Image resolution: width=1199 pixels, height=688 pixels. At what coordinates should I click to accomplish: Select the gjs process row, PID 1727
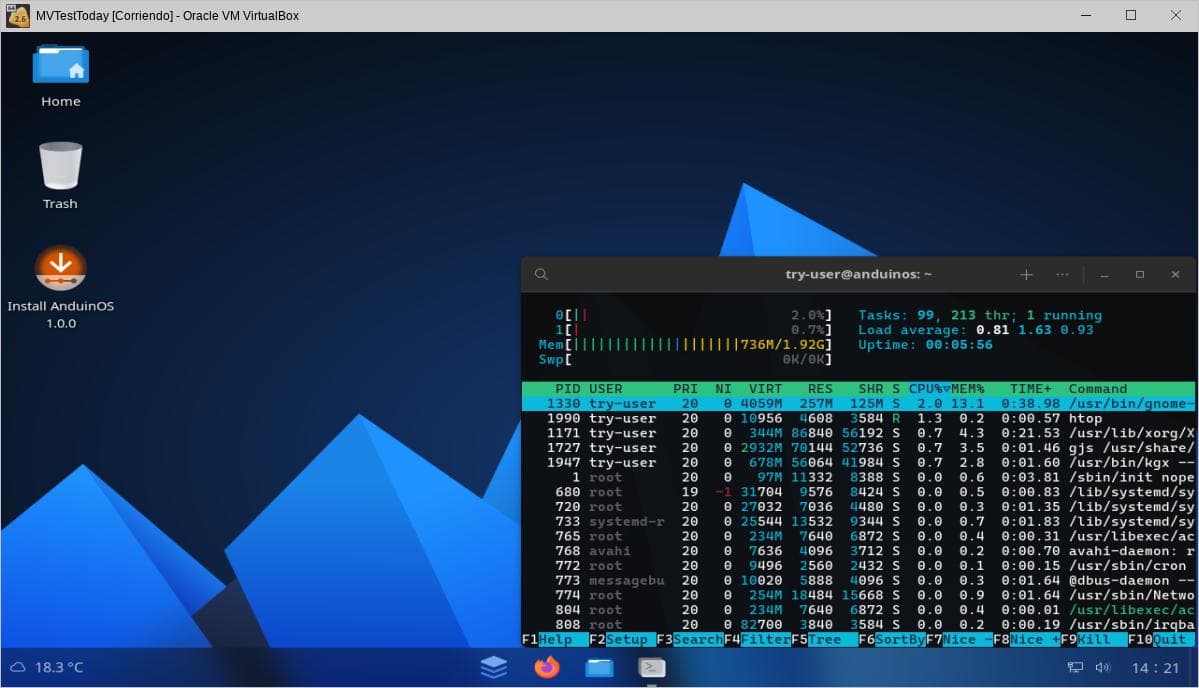coord(859,448)
